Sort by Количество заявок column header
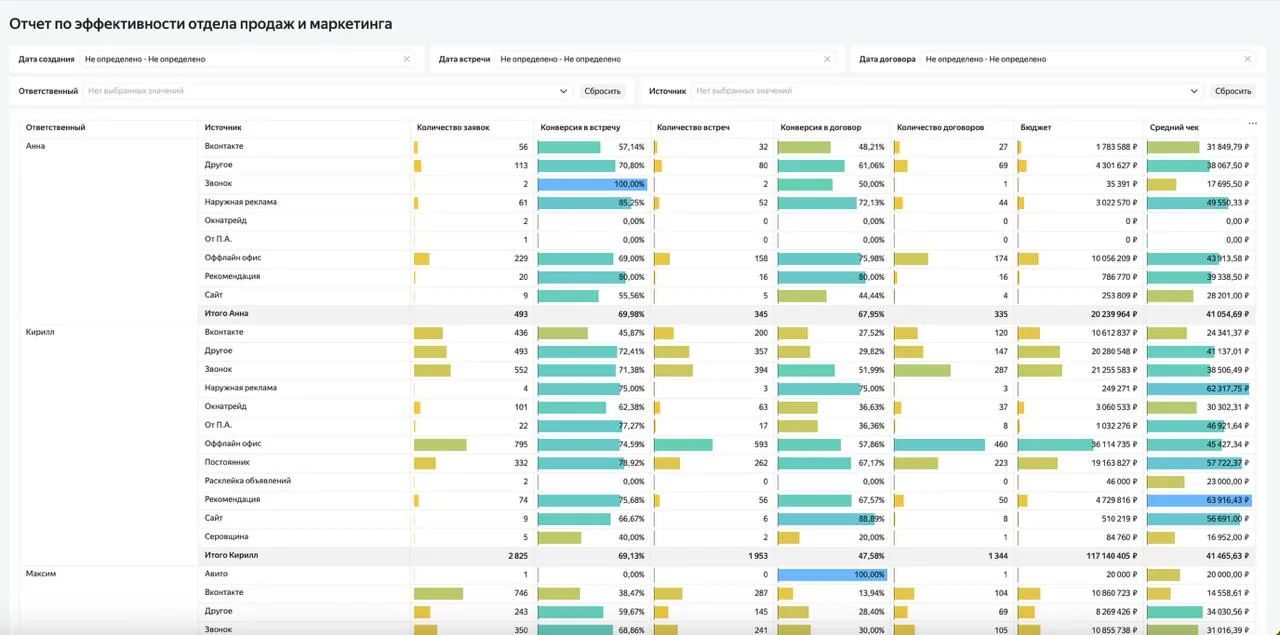Viewport: 1280px width, 635px height. tap(461, 128)
